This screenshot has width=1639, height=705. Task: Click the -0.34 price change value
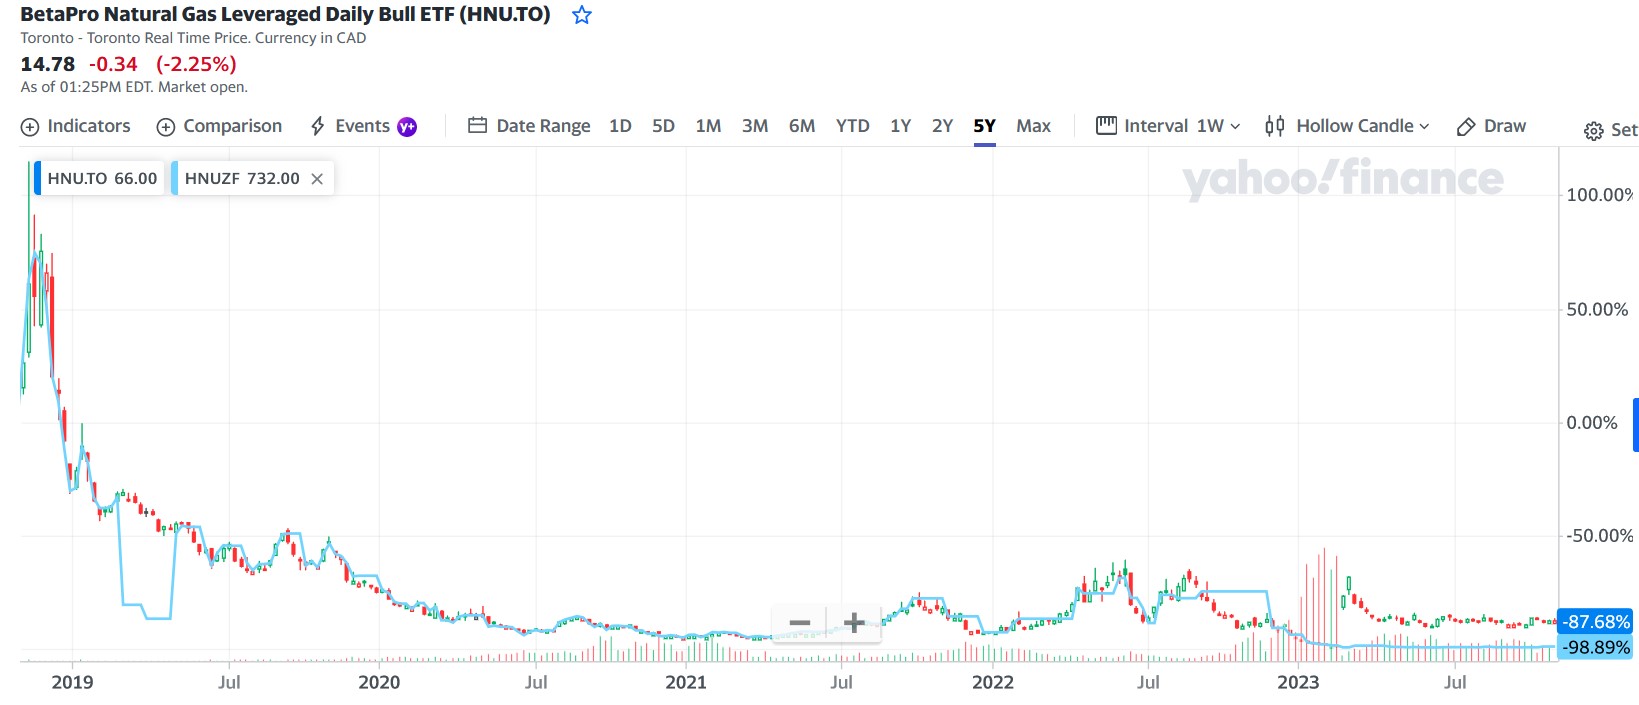pyautogui.click(x=113, y=64)
